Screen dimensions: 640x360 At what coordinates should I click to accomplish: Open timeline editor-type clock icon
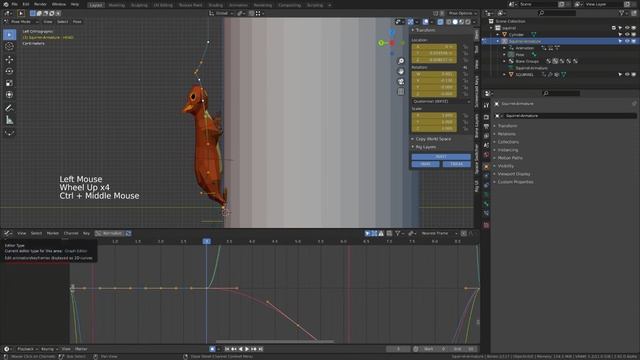pyautogui.click(x=7, y=349)
